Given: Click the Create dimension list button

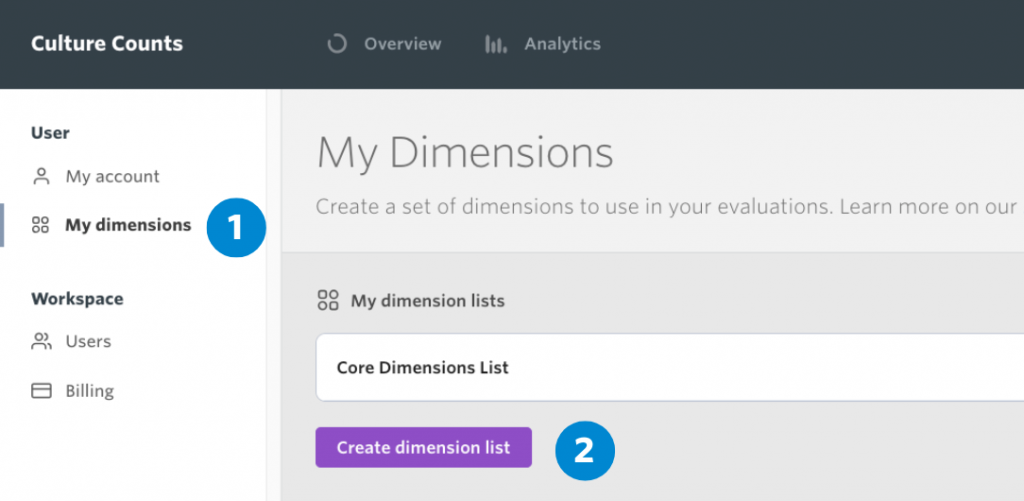Looking at the screenshot, I should tap(423, 447).
